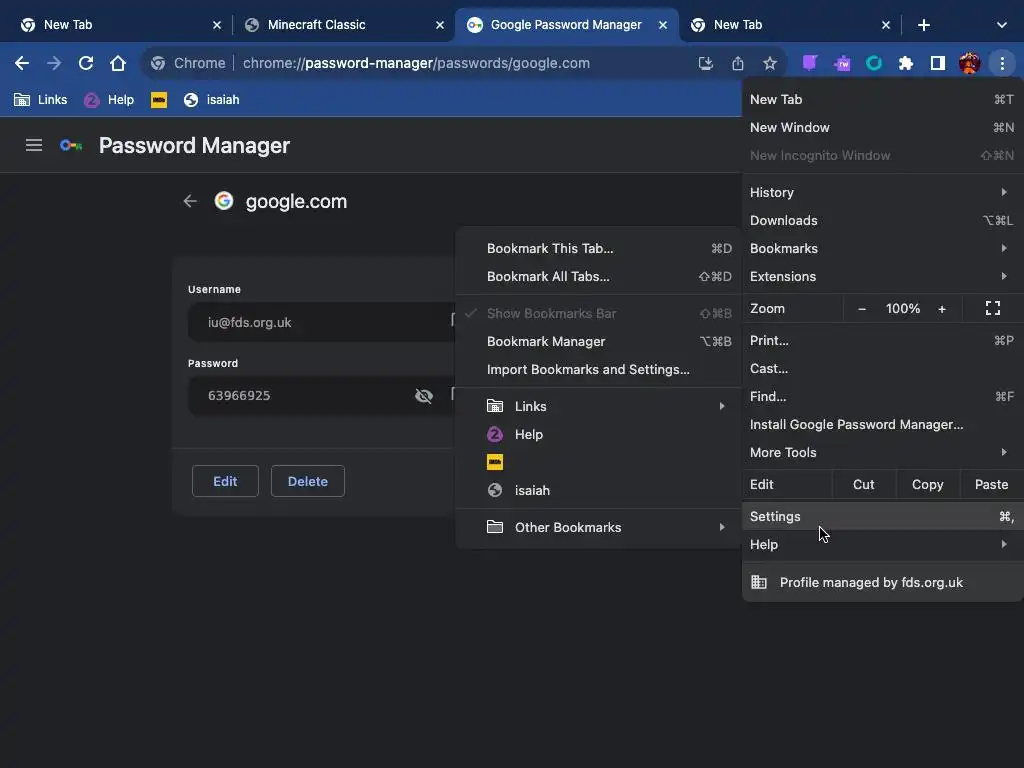Go back using browser back arrow
This screenshot has width=1024, height=768.
click(22, 63)
